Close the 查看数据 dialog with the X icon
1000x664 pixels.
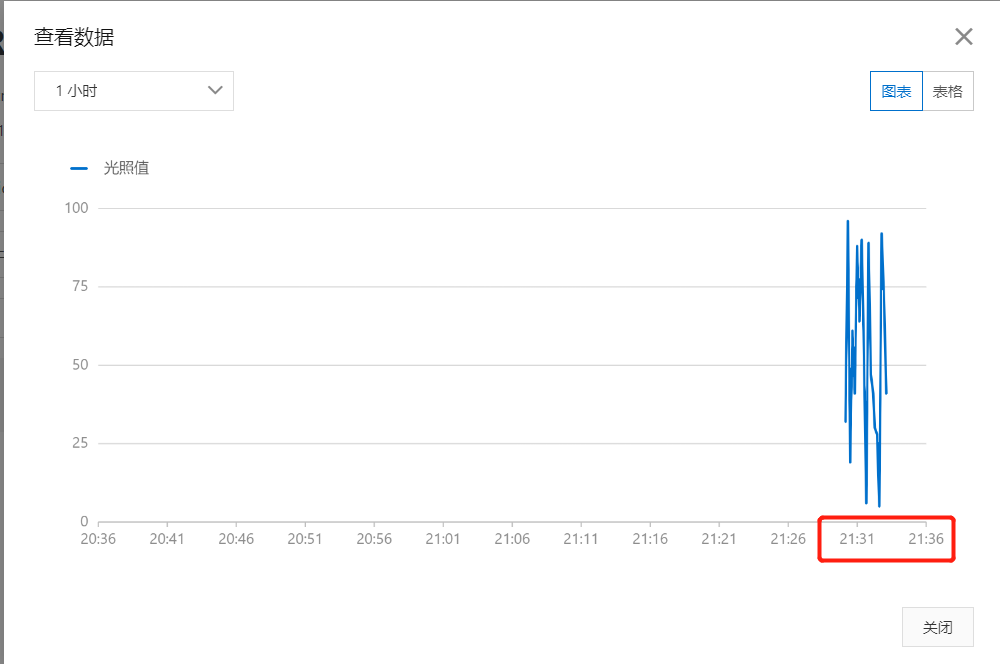pyautogui.click(x=964, y=36)
